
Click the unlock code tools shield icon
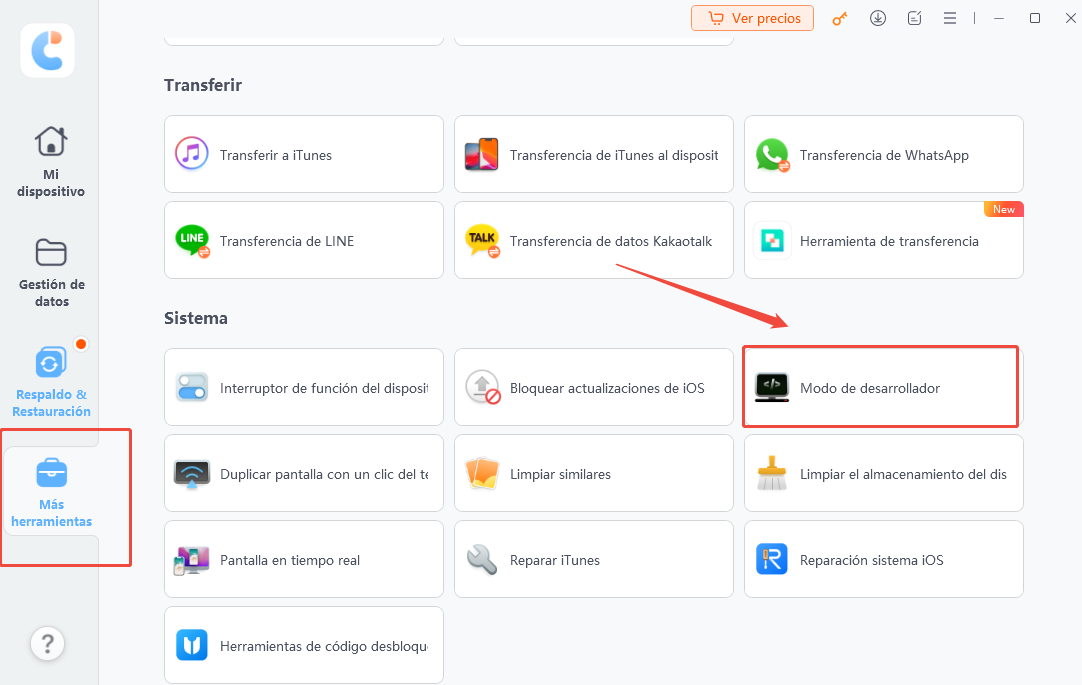(x=192, y=645)
